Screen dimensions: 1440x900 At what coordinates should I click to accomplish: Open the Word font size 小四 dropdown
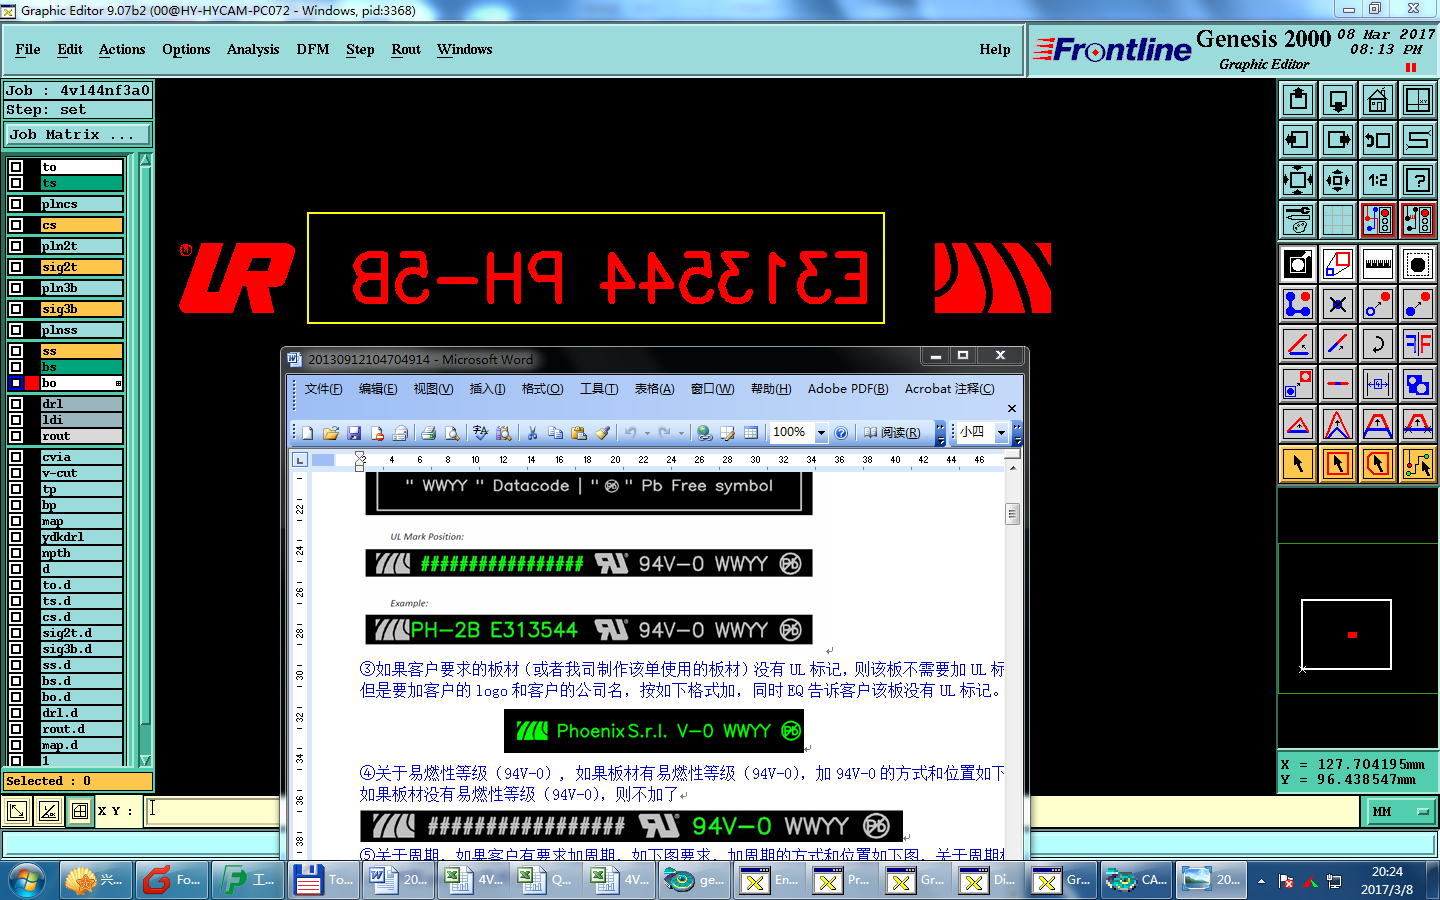tap(1001, 433)
